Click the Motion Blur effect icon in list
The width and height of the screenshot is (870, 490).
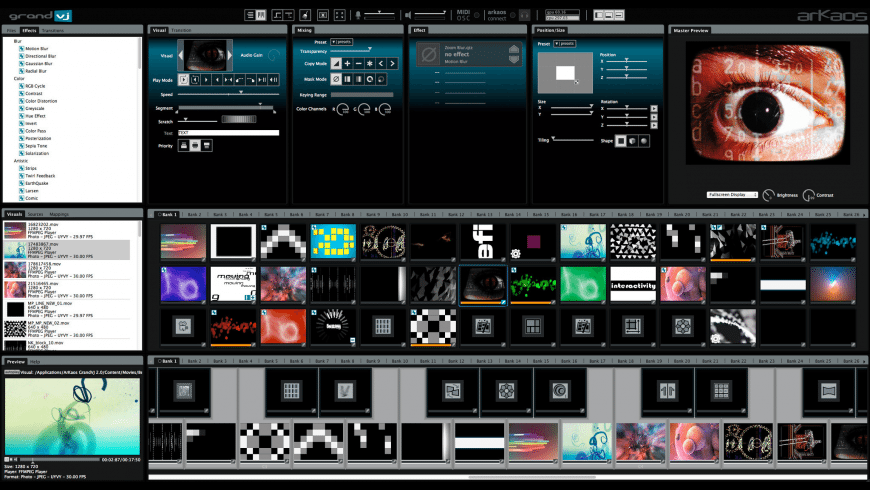pyautogui.click(x=22, y=49)
